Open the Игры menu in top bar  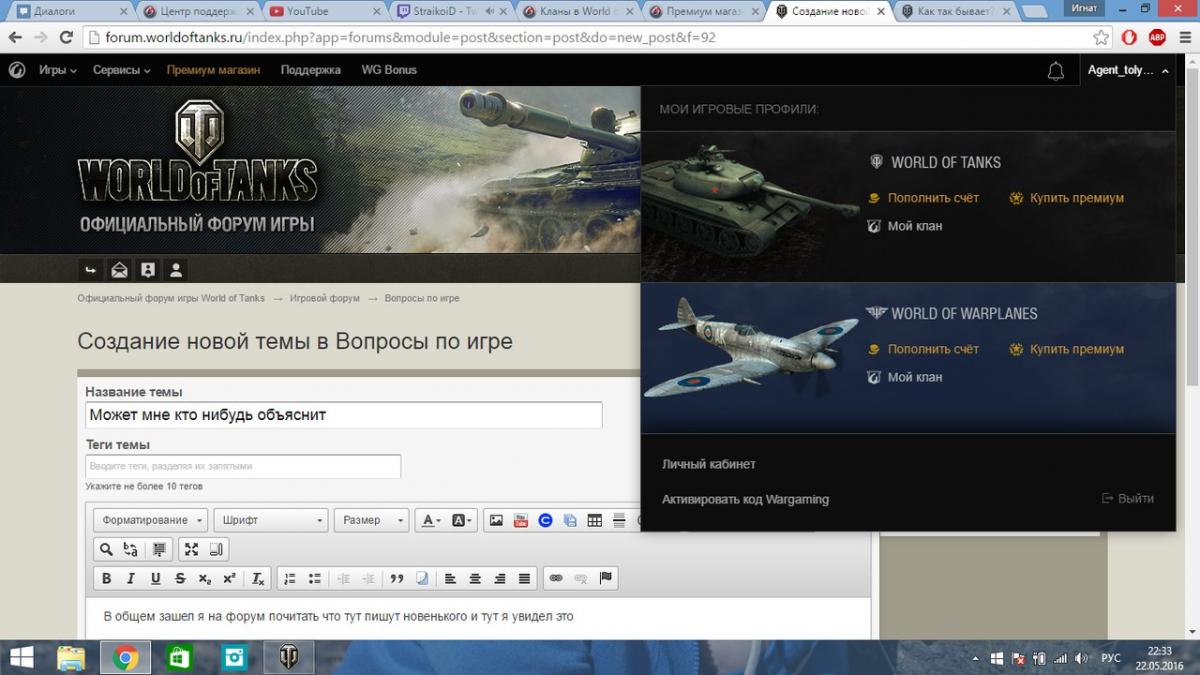coord(57,70)
